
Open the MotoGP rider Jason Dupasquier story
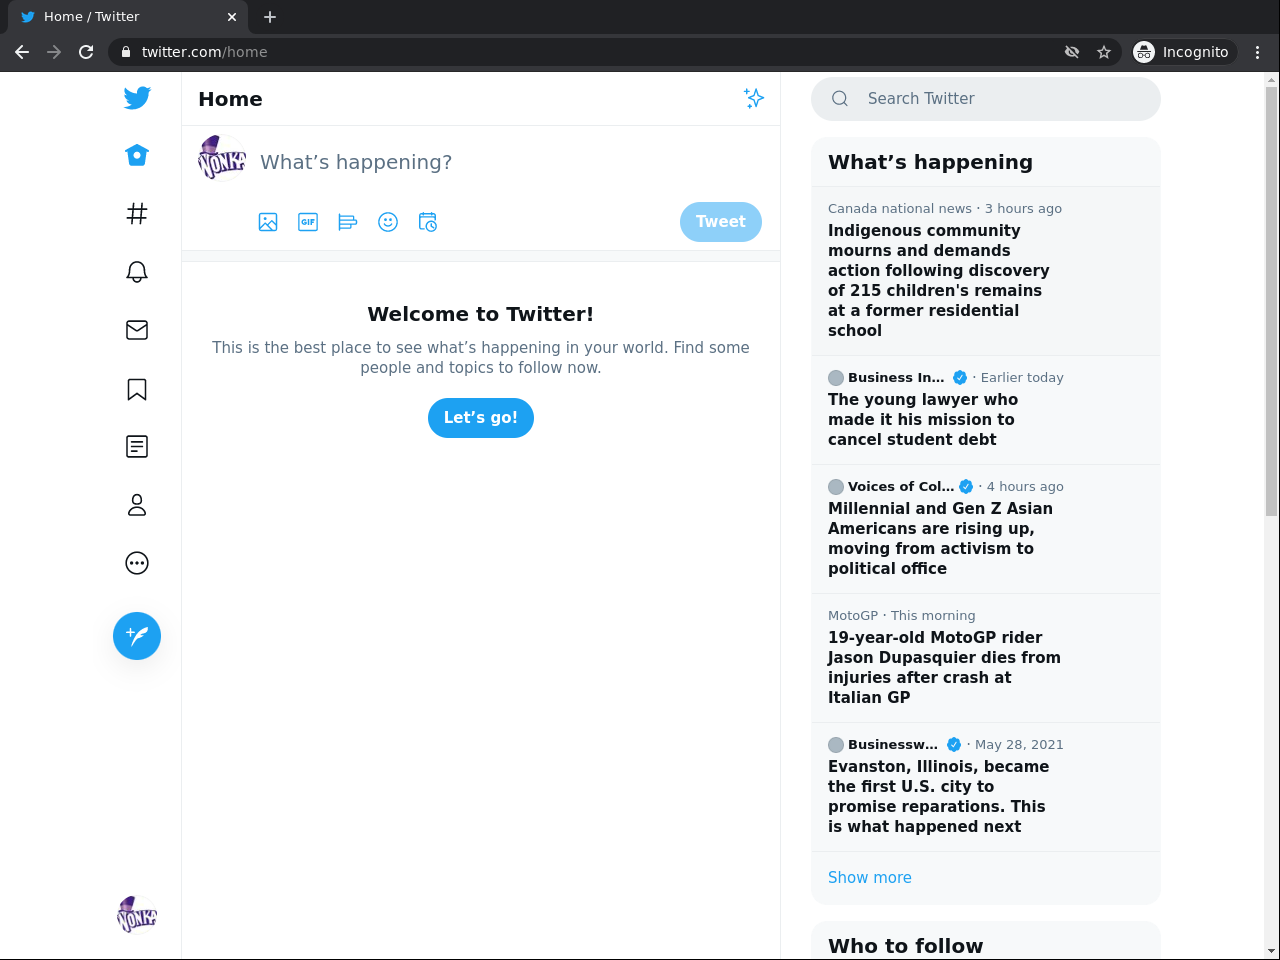[986, 658]
